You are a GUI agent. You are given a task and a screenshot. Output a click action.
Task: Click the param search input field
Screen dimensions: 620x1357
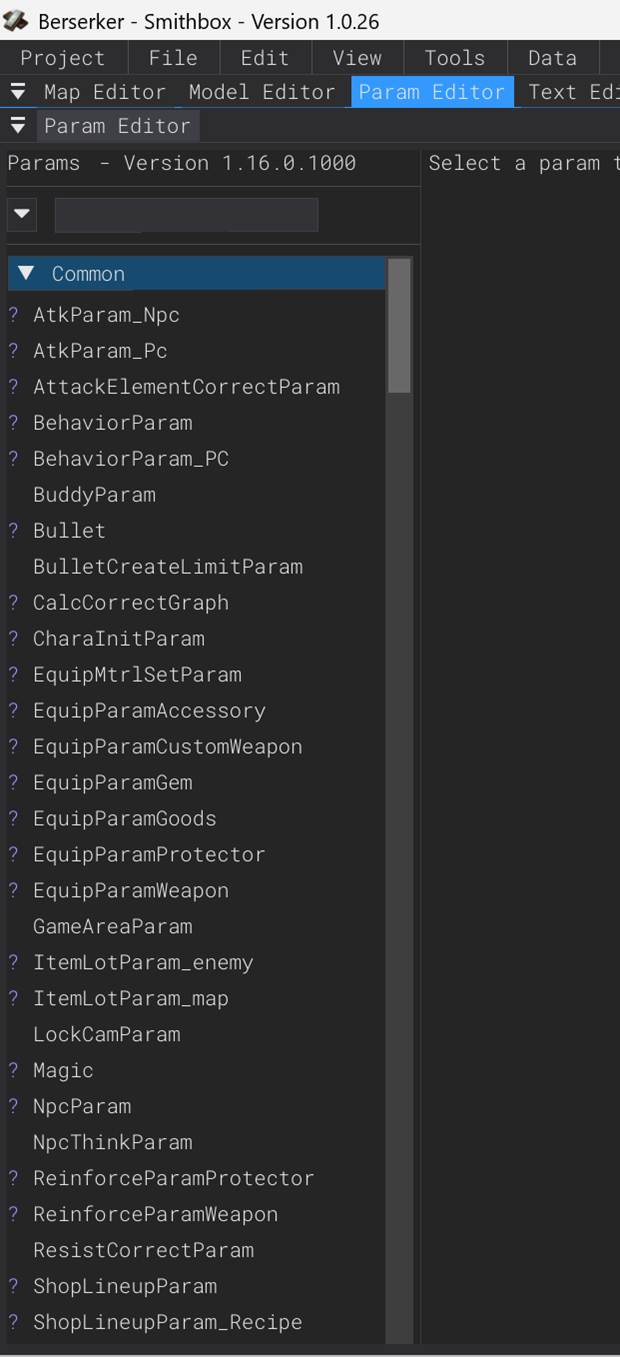(x=186, y=215)
